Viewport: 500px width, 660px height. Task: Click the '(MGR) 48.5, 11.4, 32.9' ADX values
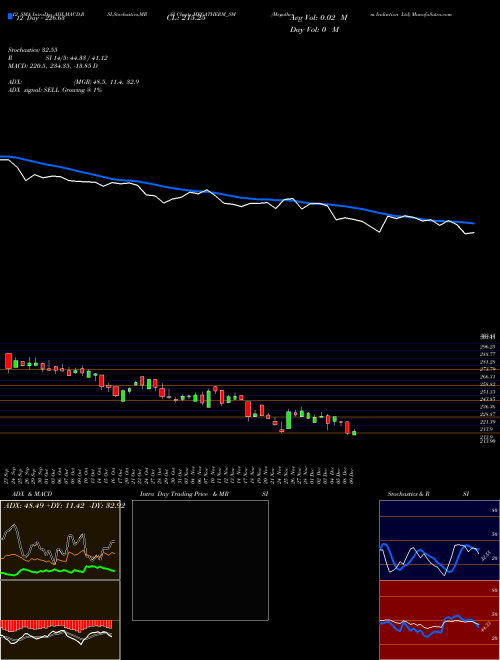[x=106, y=82]
